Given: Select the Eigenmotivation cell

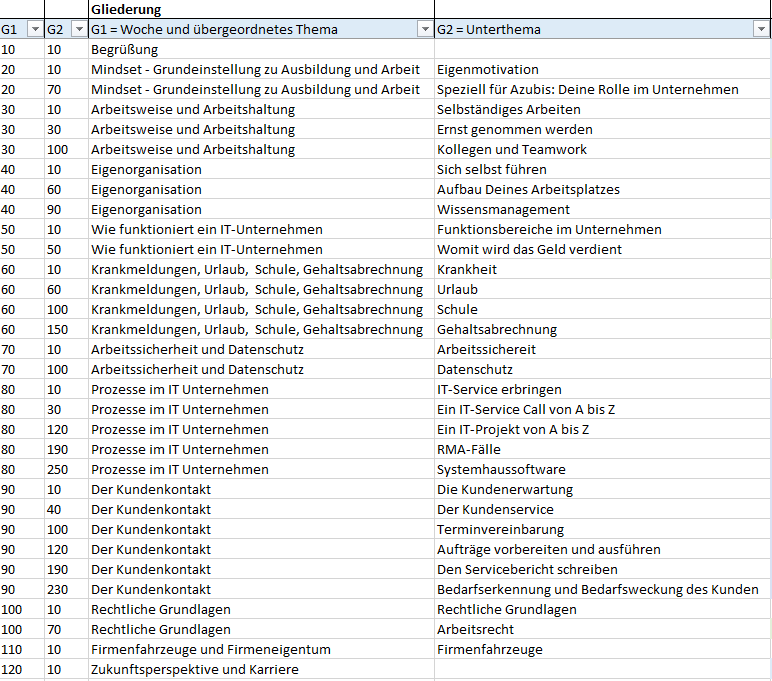Looking at the screenshot, I should (602, 69).
